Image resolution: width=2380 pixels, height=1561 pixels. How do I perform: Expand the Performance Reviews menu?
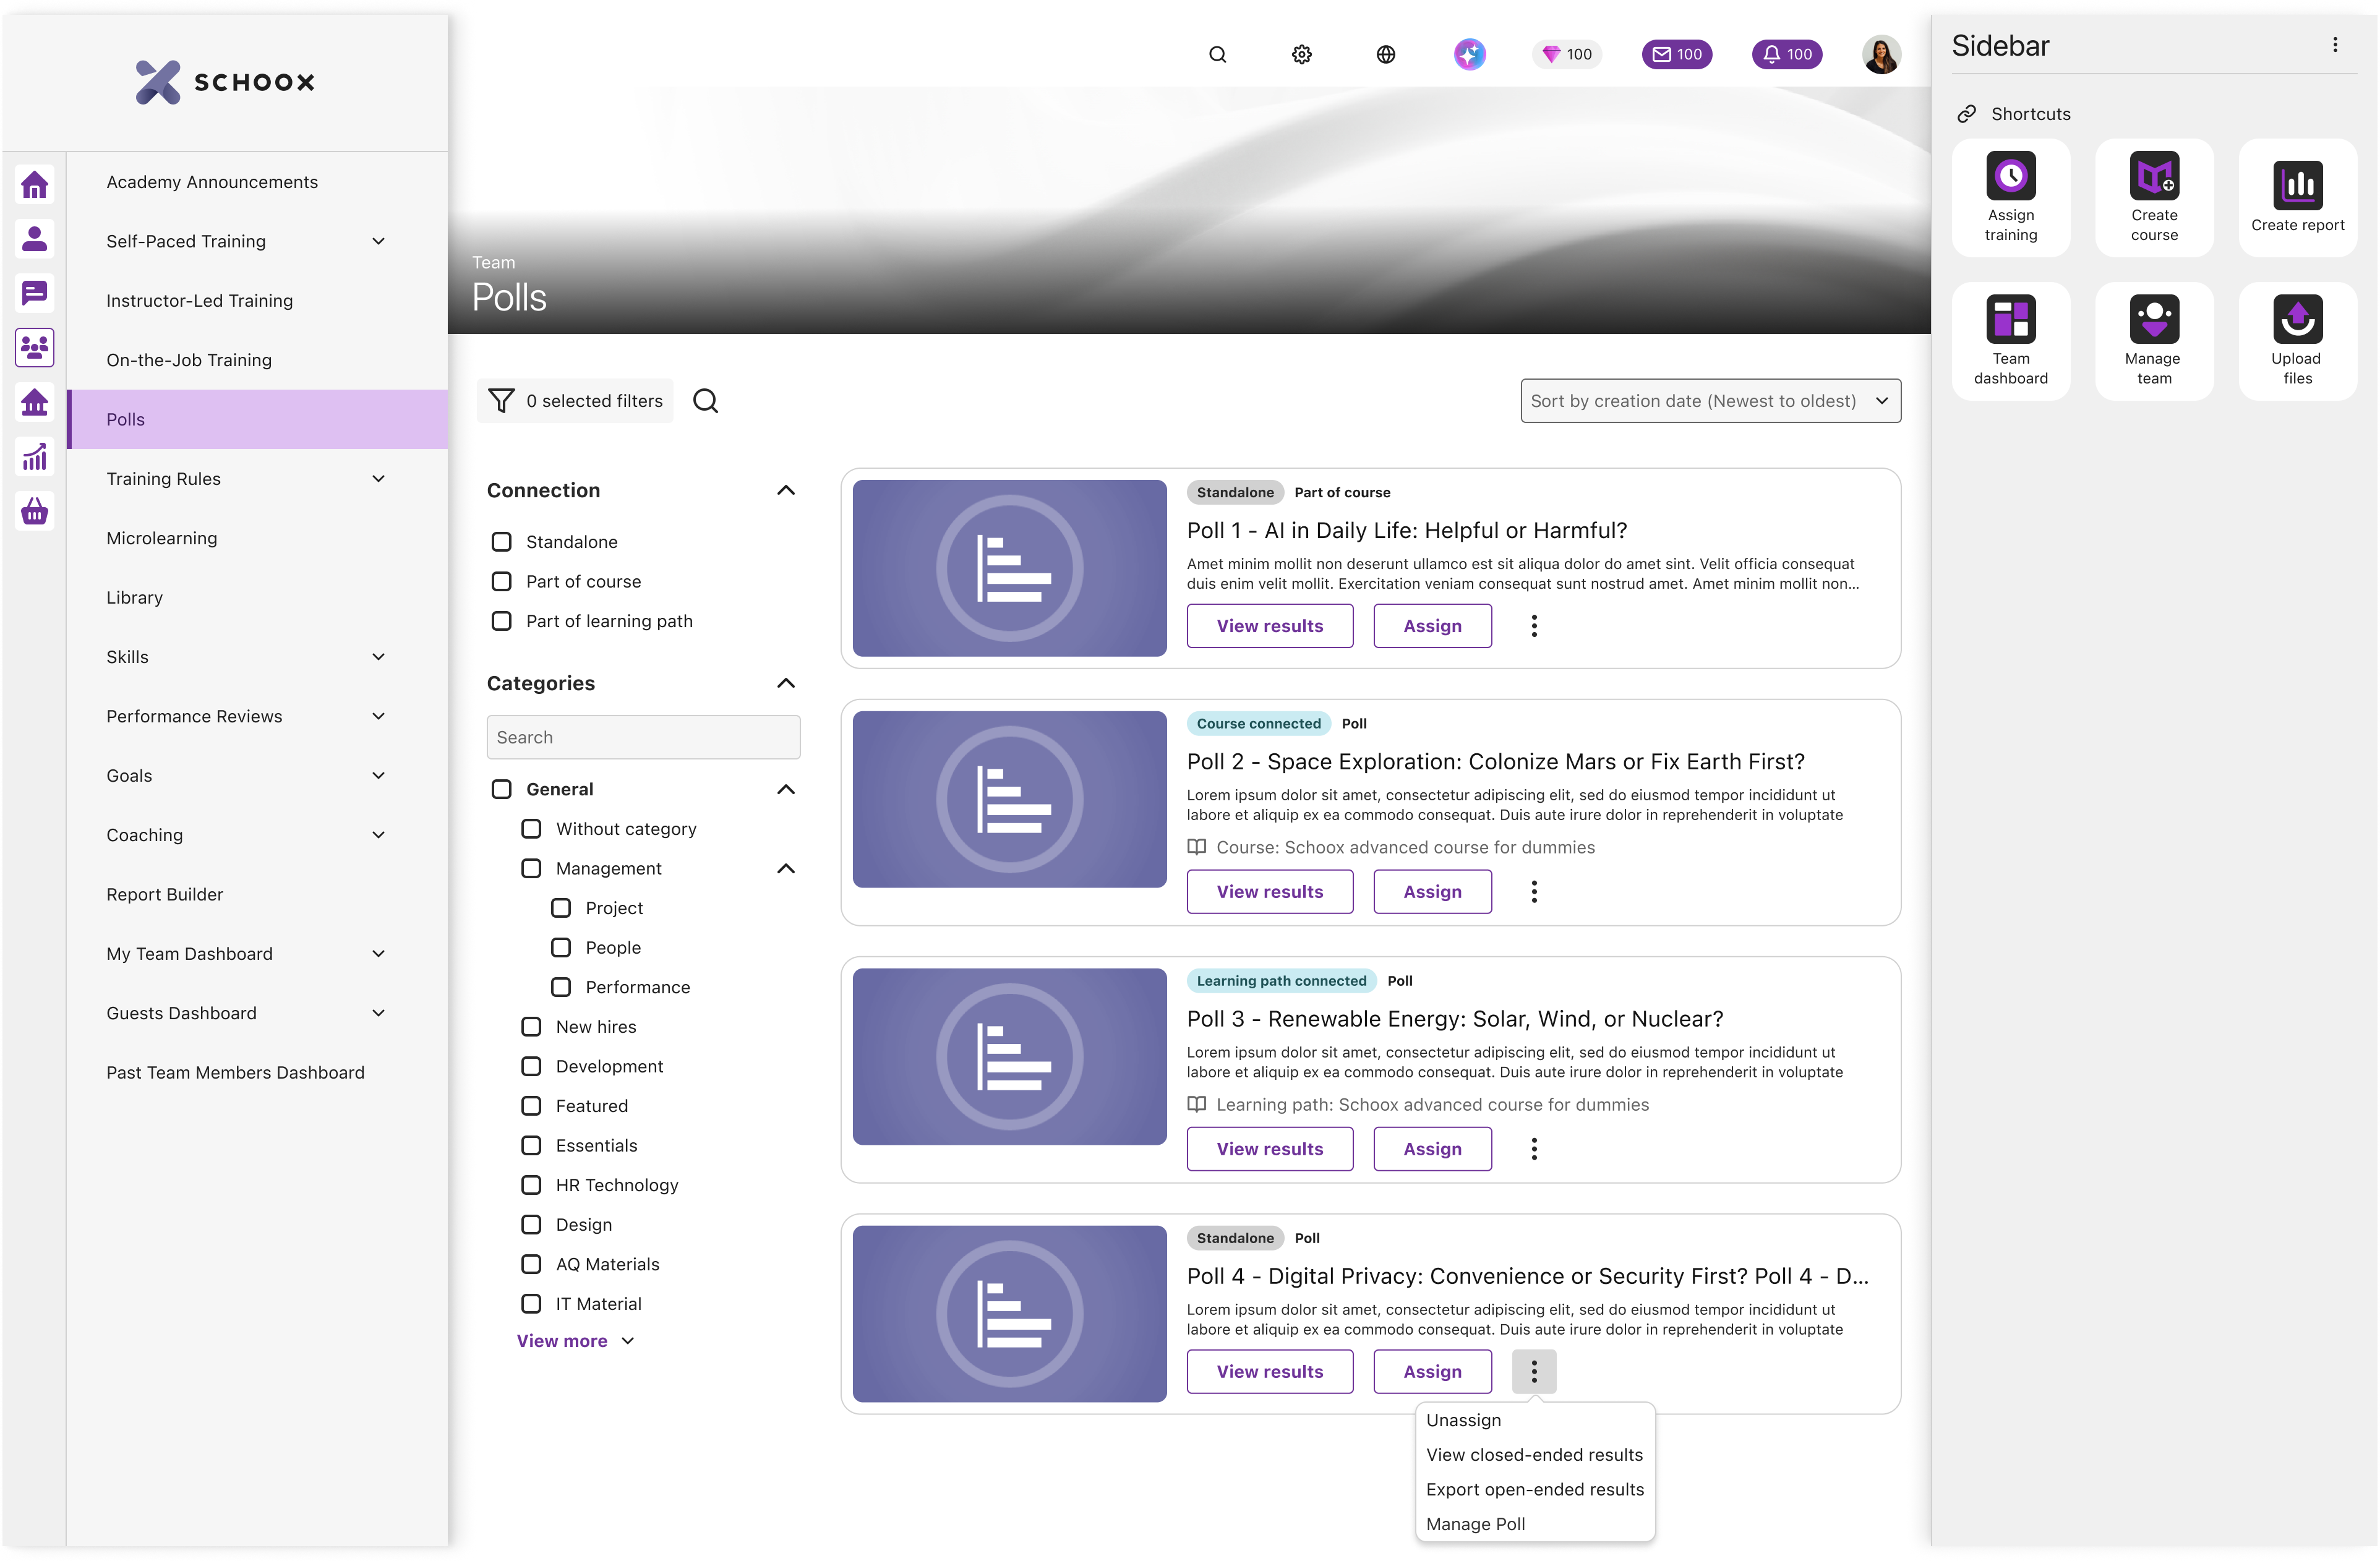(x=378, y=716)
